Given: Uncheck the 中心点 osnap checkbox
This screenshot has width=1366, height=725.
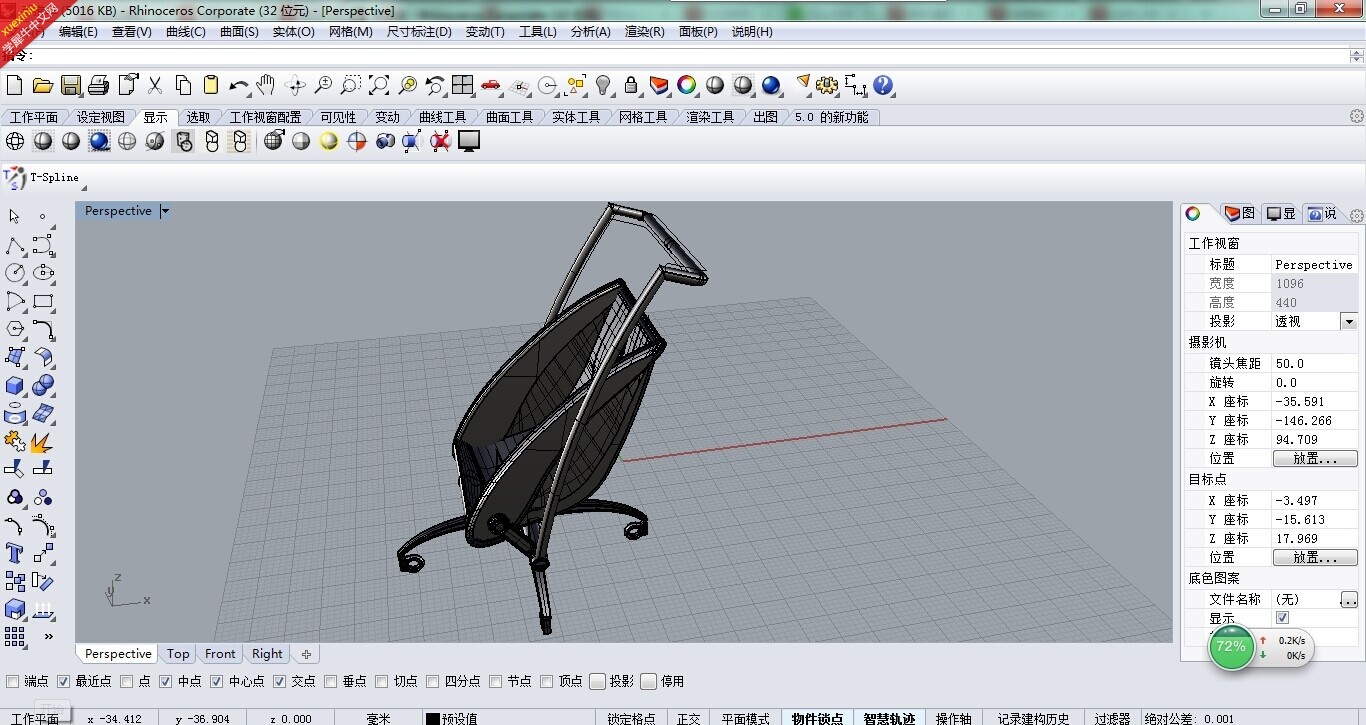Looking at the screenshot, I should pos(216,681).
